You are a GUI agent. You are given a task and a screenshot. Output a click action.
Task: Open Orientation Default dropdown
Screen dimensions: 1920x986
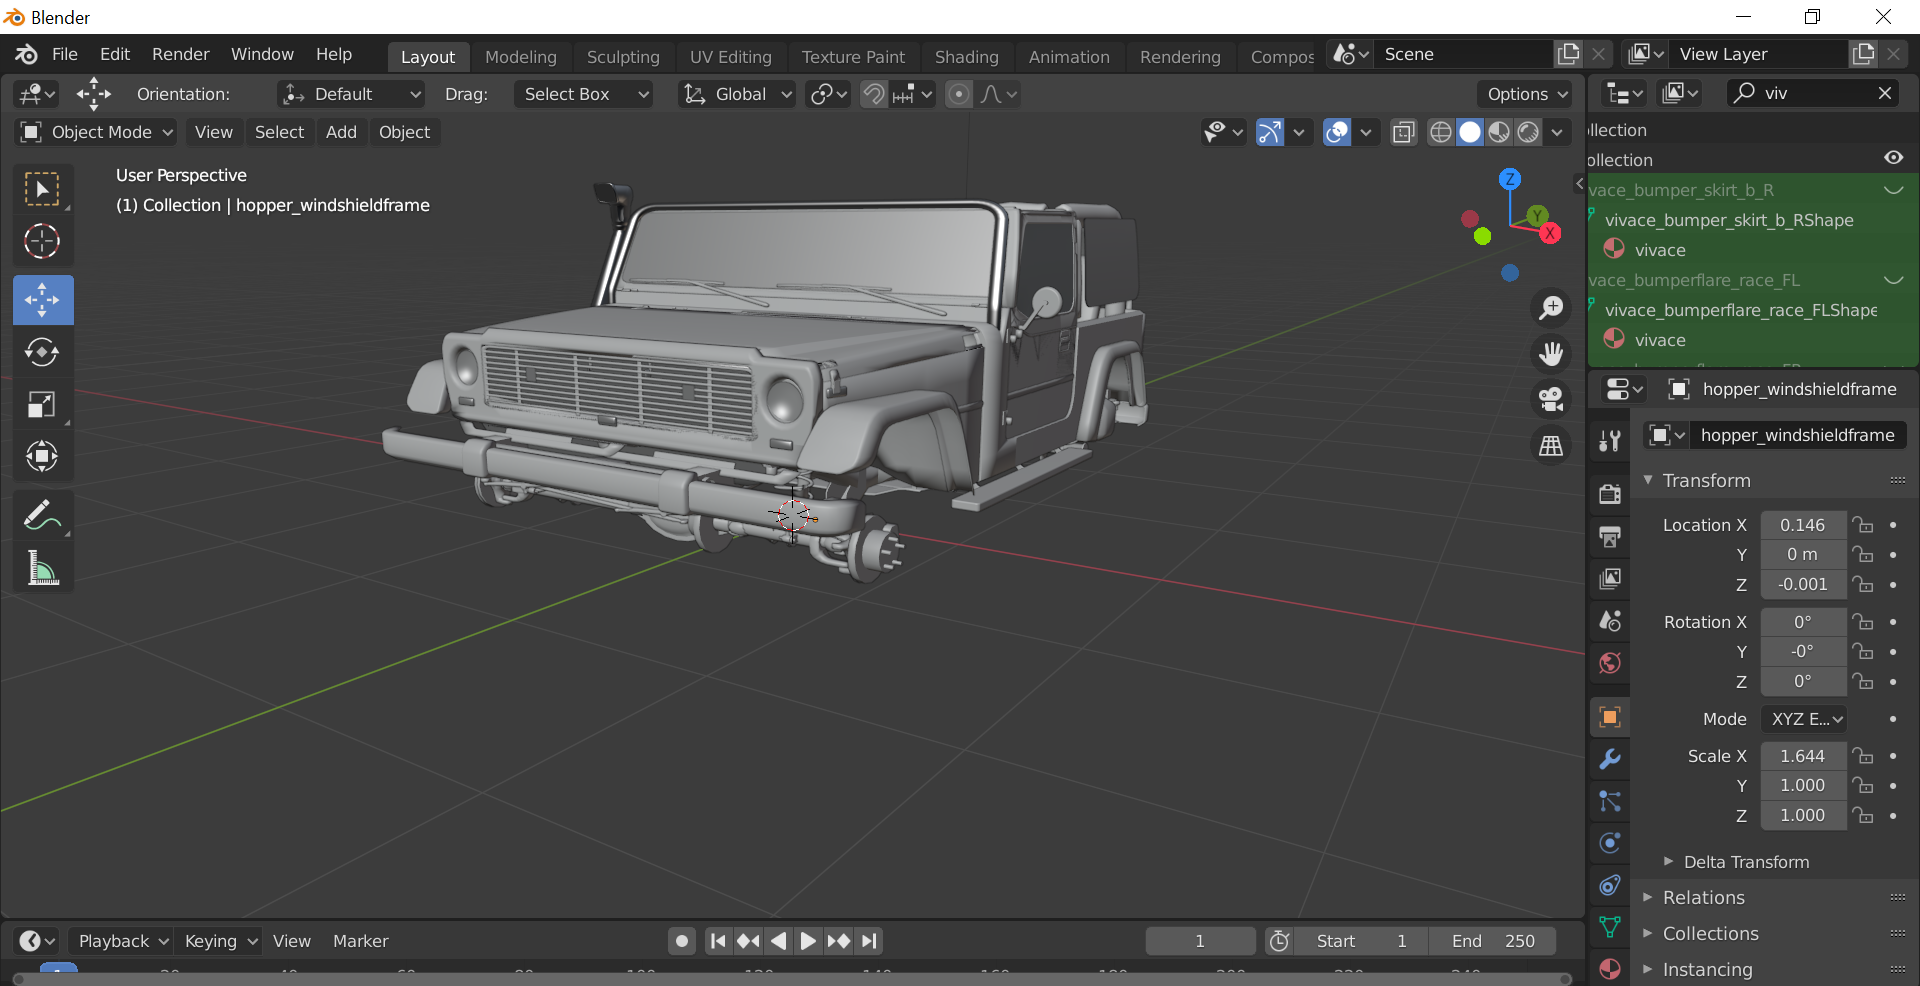tap(351, 94)
